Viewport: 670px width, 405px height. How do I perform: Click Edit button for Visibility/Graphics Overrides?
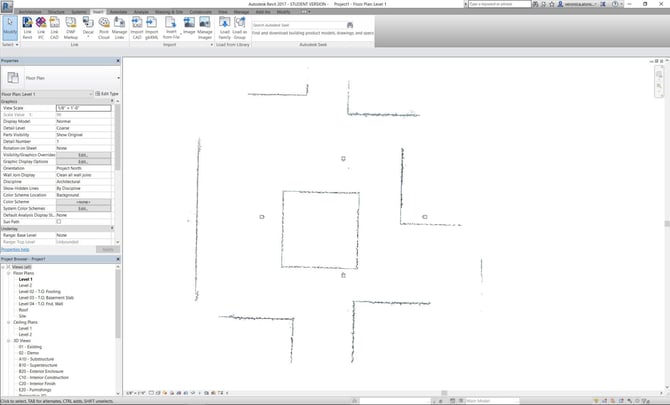coord(83,155)
